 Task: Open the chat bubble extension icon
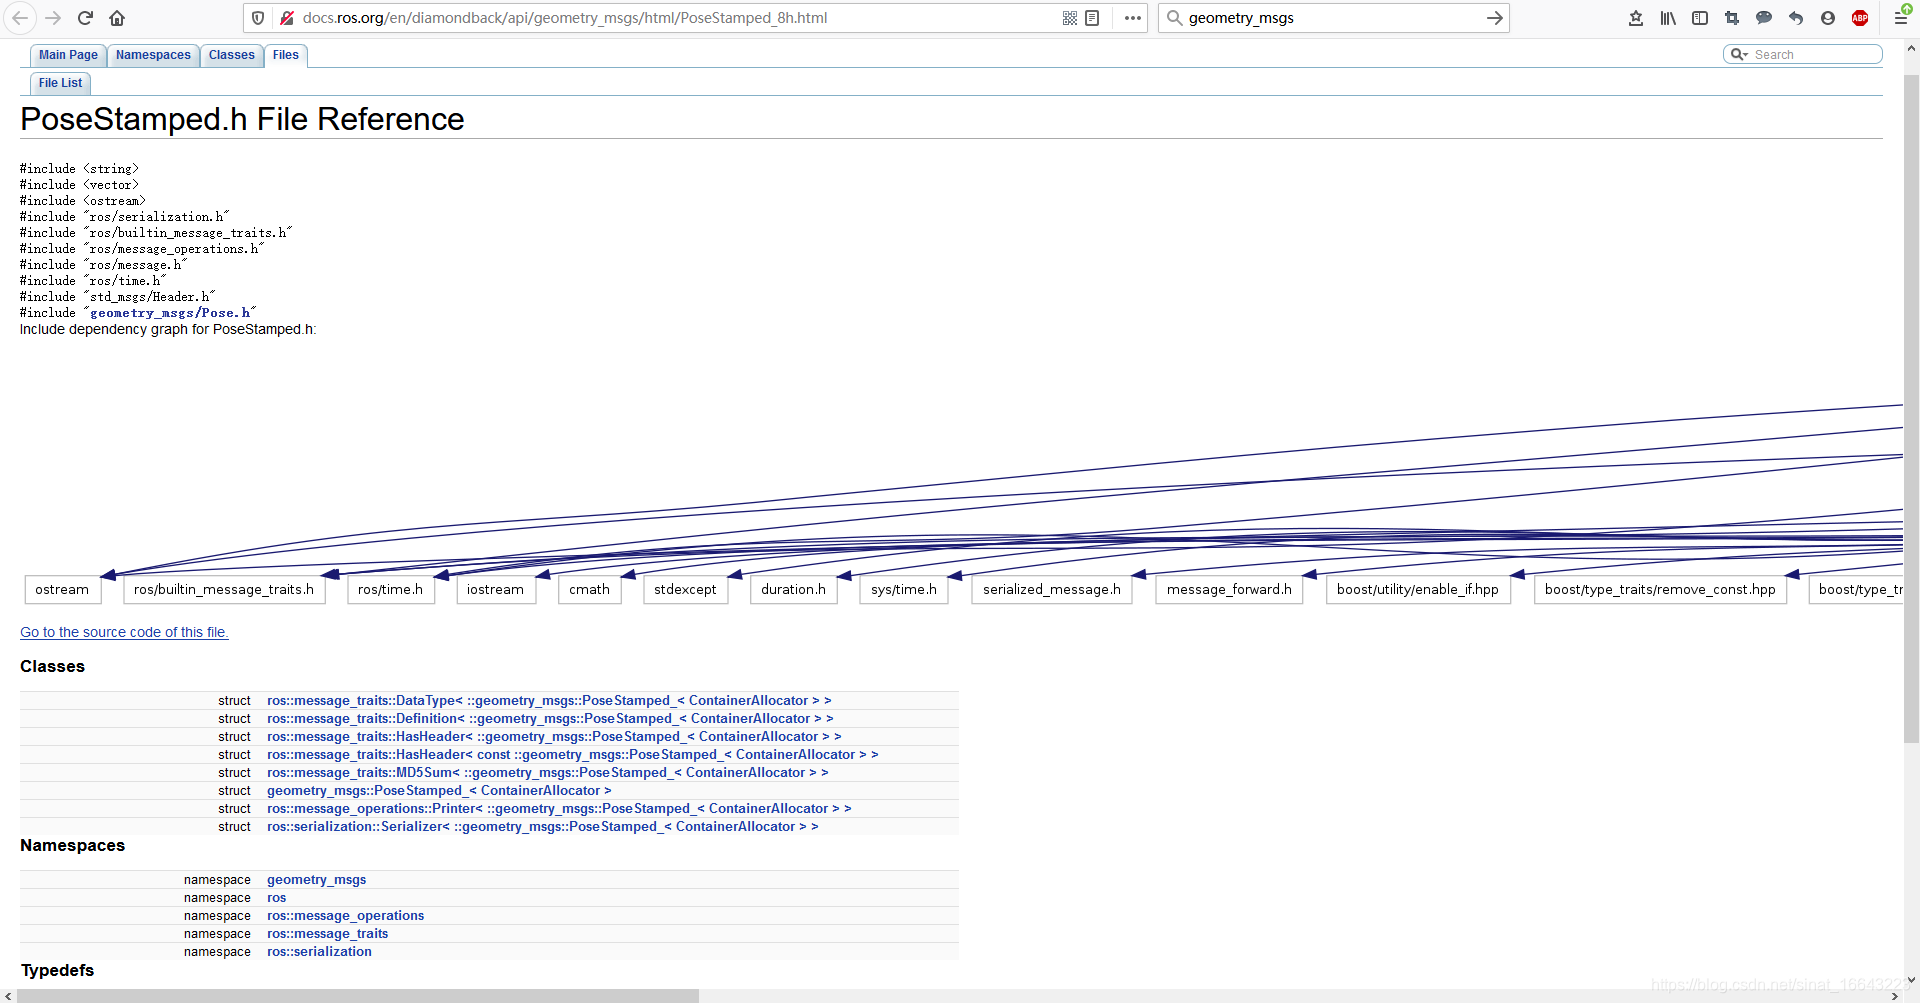click(x=1764, y=18)
